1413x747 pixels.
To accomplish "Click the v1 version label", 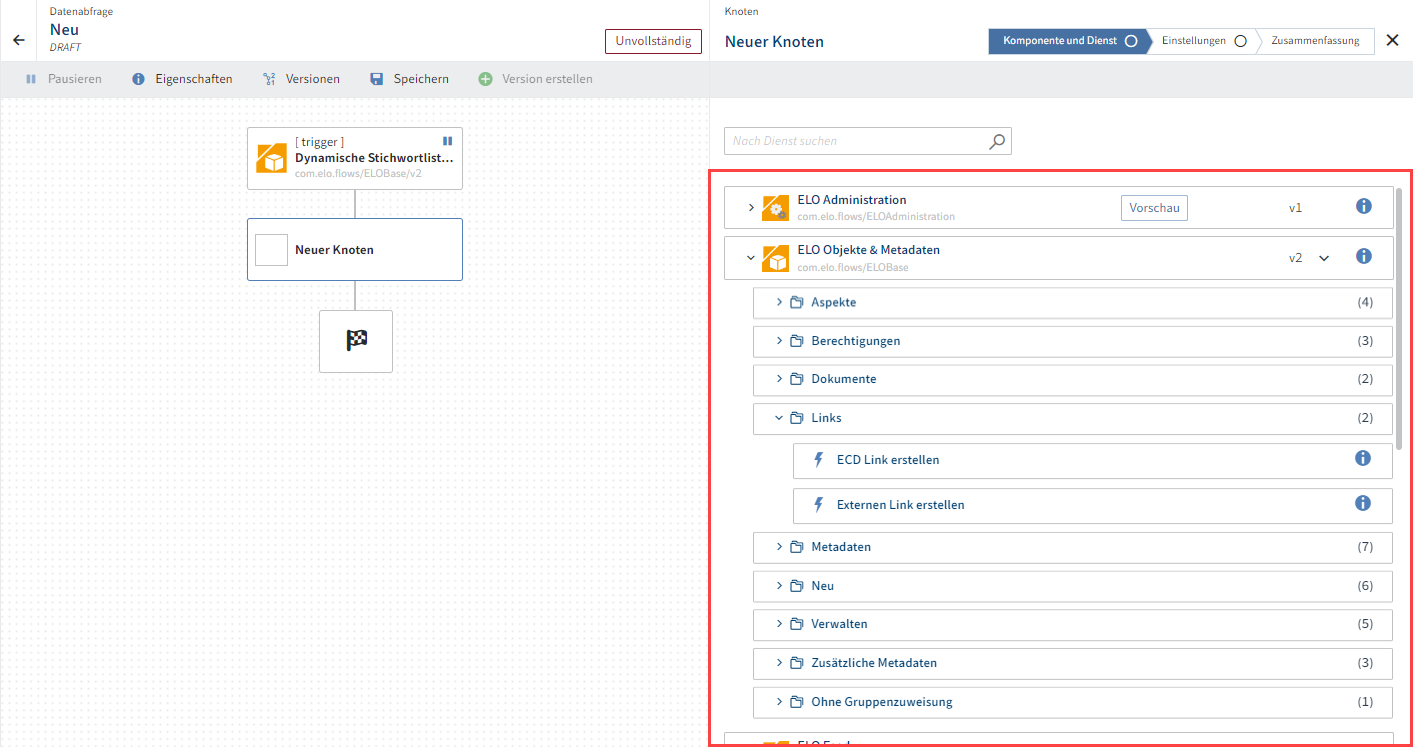I will 1295,208.
